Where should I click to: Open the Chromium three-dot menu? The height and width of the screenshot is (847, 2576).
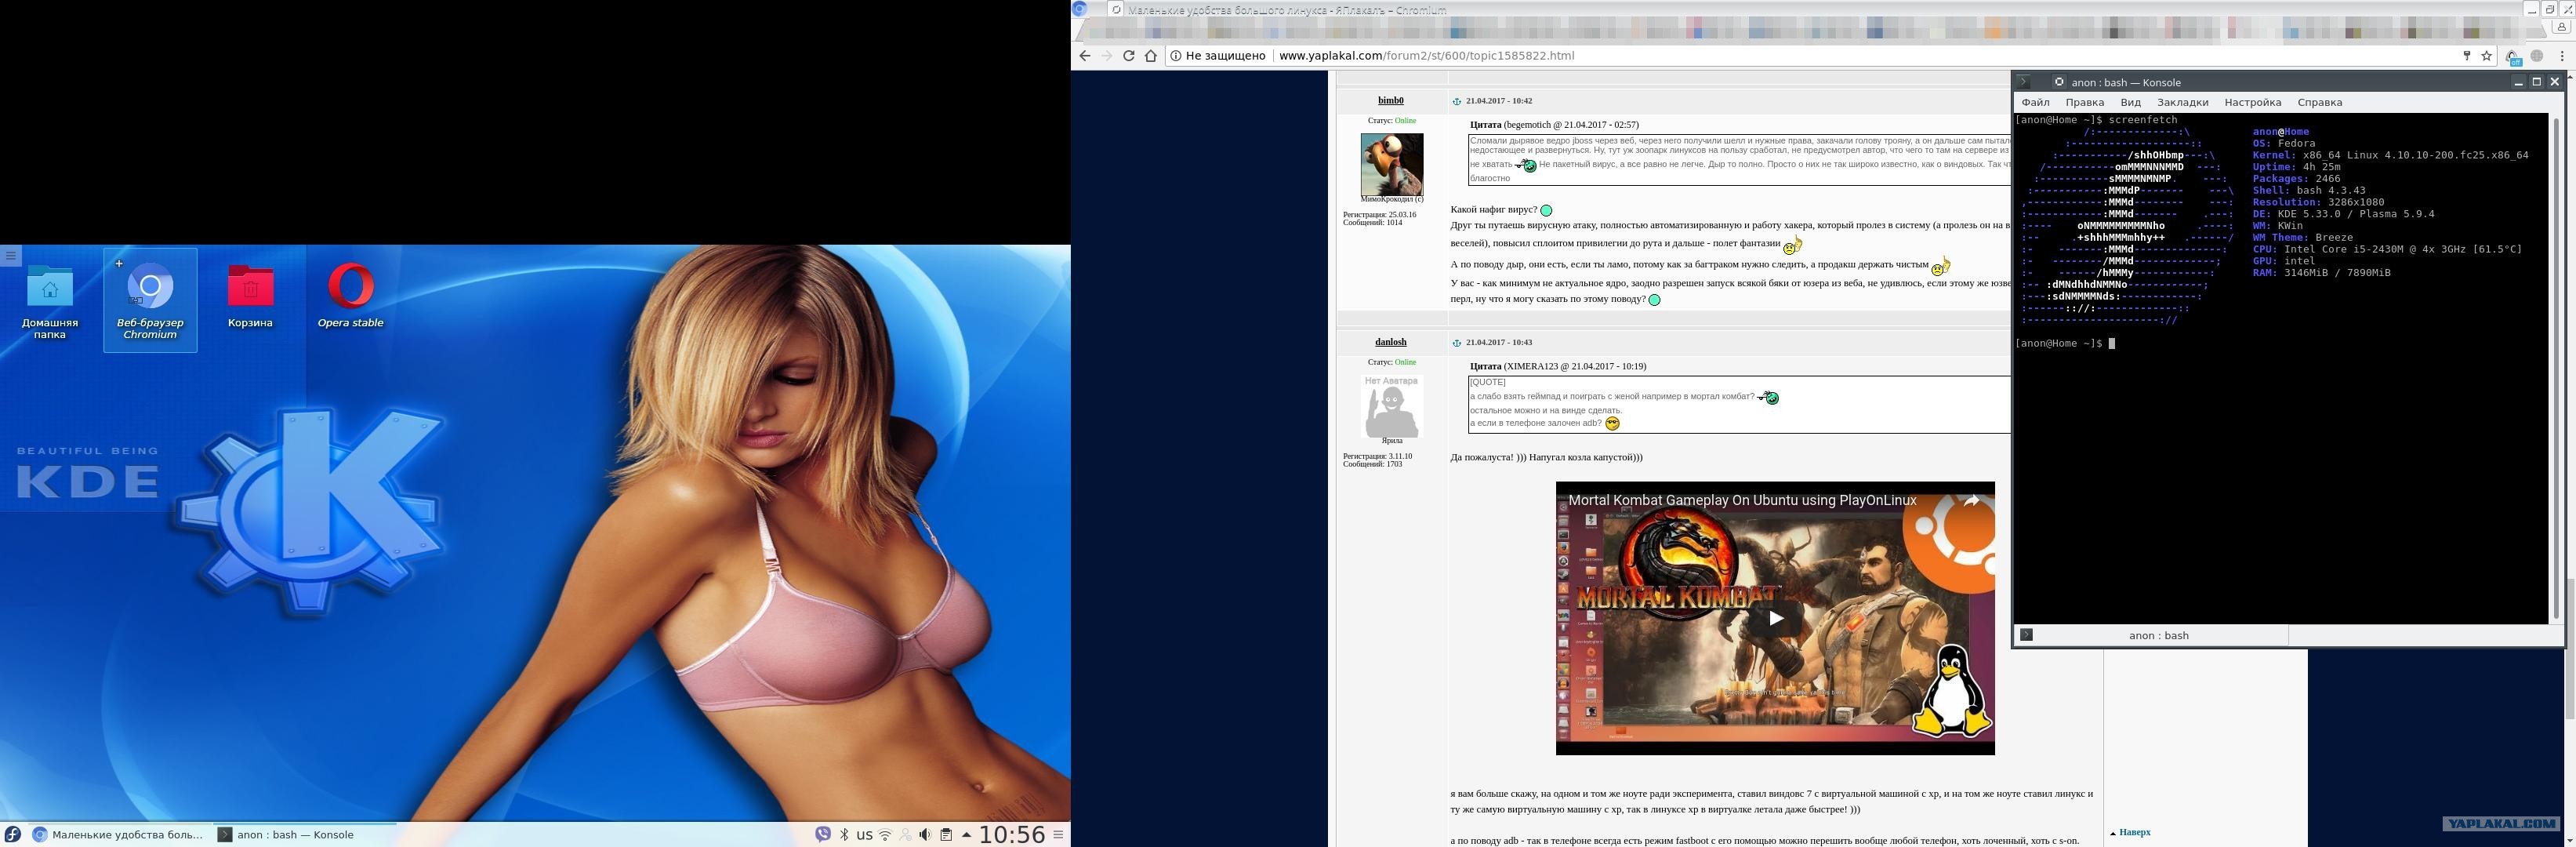pos(2561,56)
